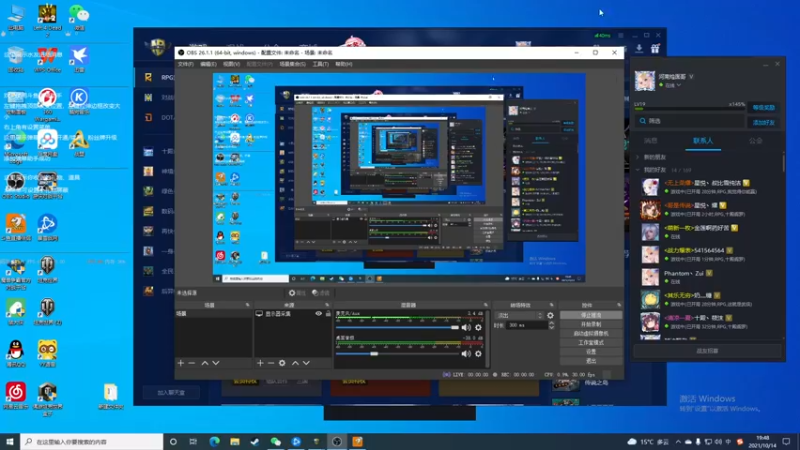Click Exit button in OBS Controls
This screenshot has height=450, width=800.
coord(591,361)
